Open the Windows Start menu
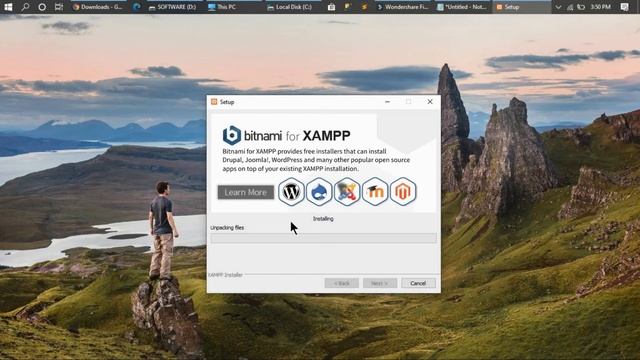This screenshot has height=360, width=640. click(x=8, y=7)
